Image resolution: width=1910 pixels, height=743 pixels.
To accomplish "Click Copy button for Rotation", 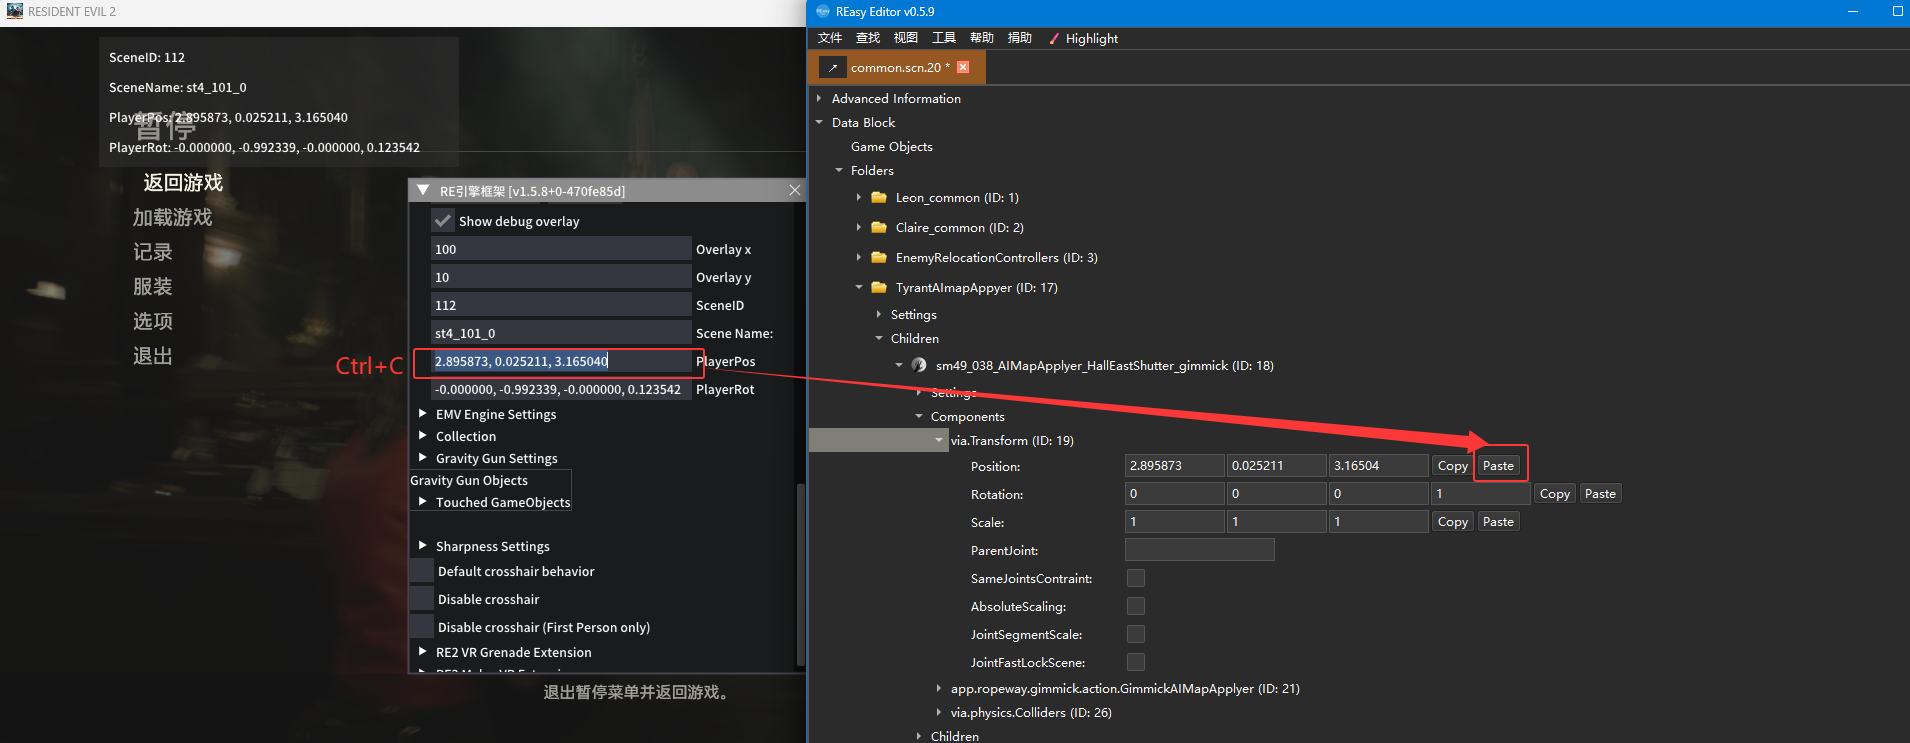I will tap(1554, 493).
